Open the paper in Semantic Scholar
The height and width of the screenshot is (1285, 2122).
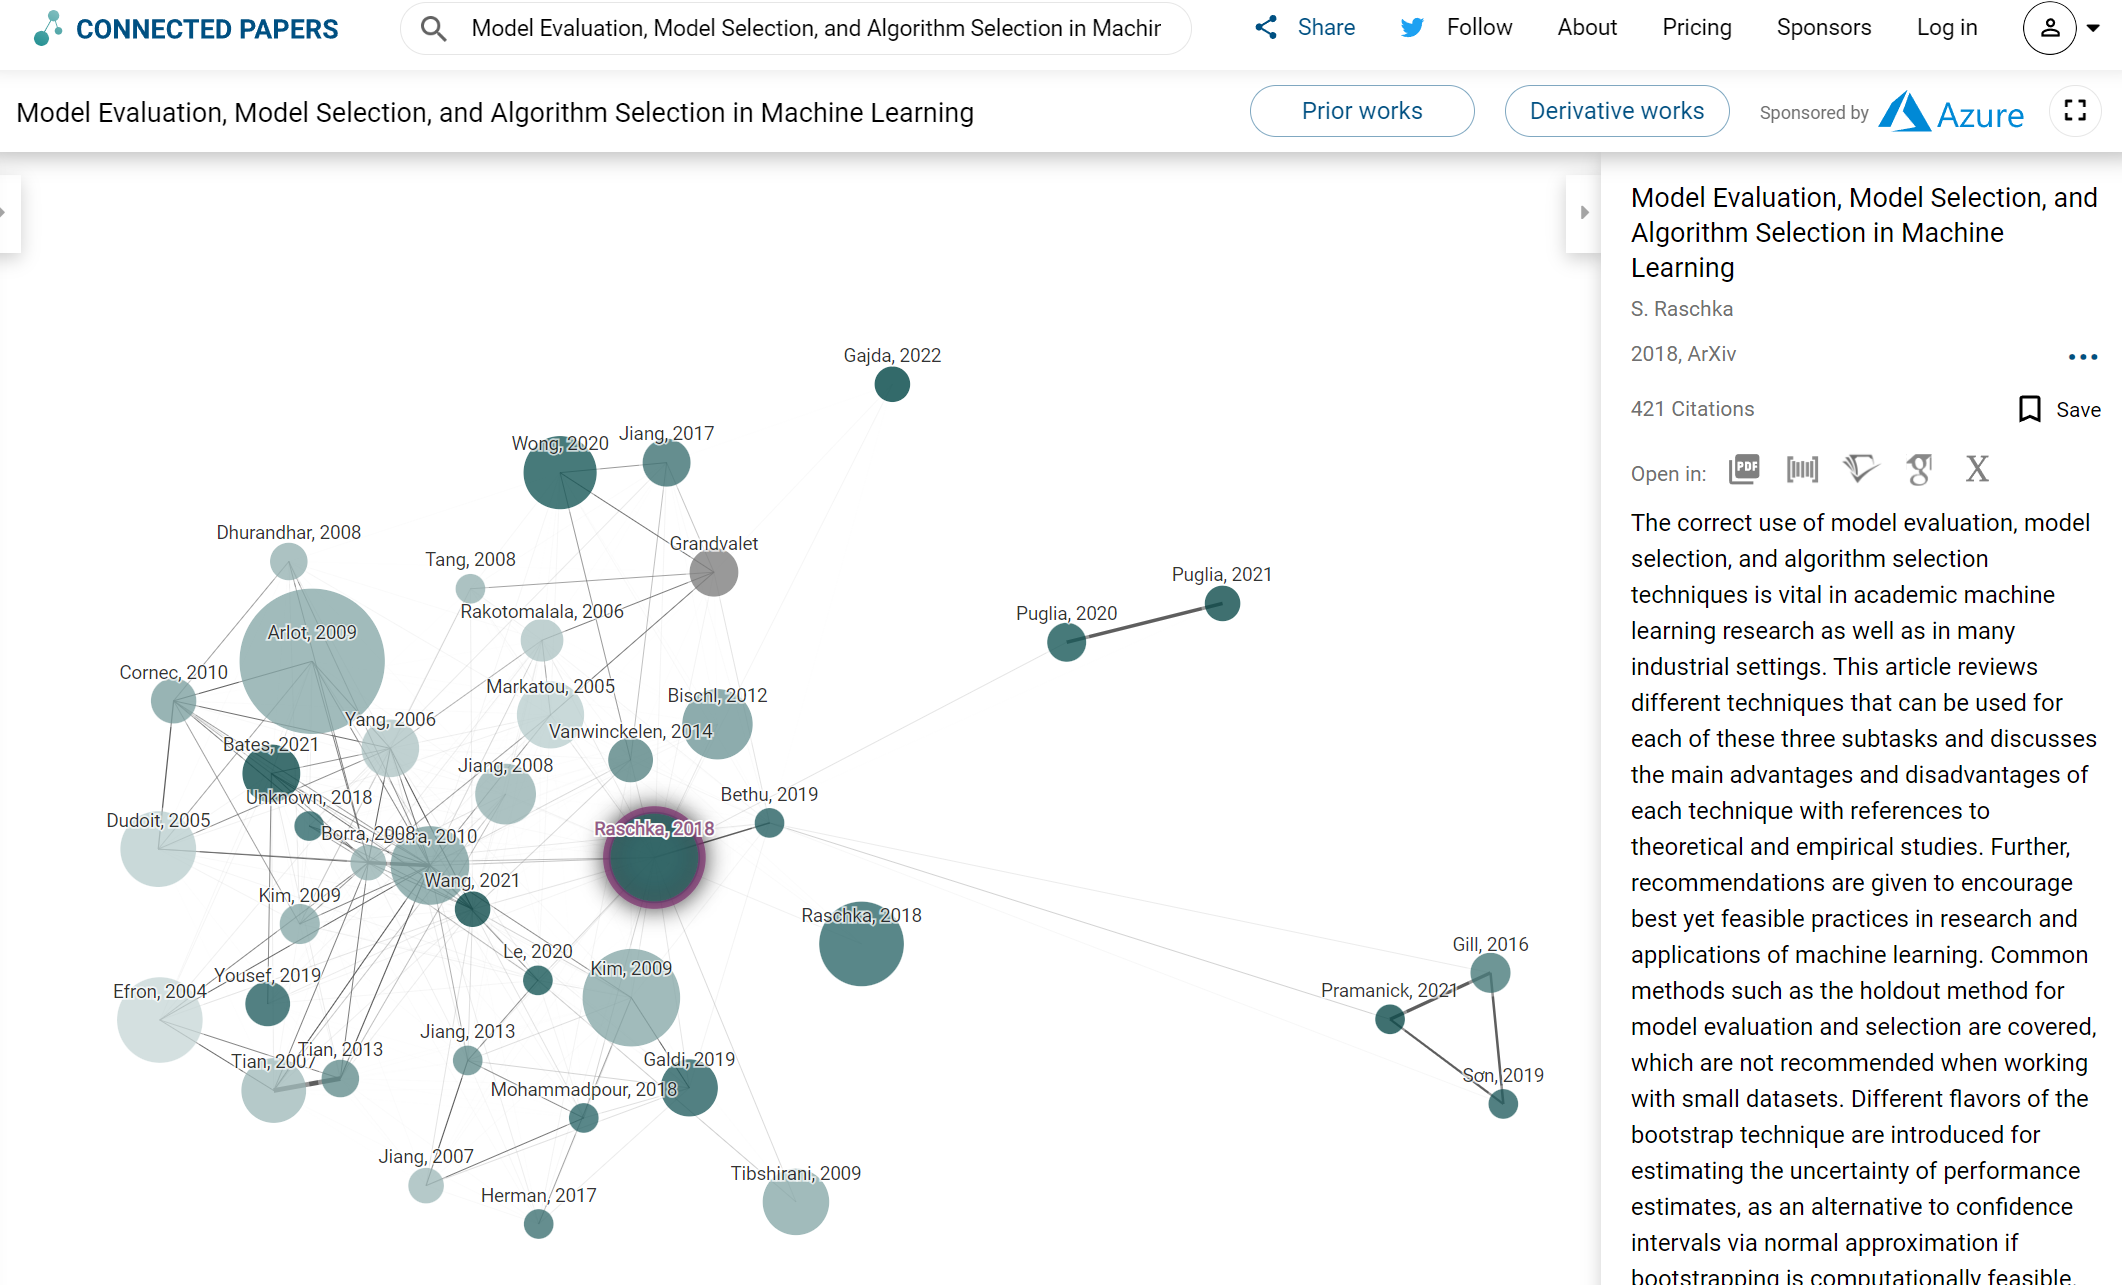coord(1861,469)
